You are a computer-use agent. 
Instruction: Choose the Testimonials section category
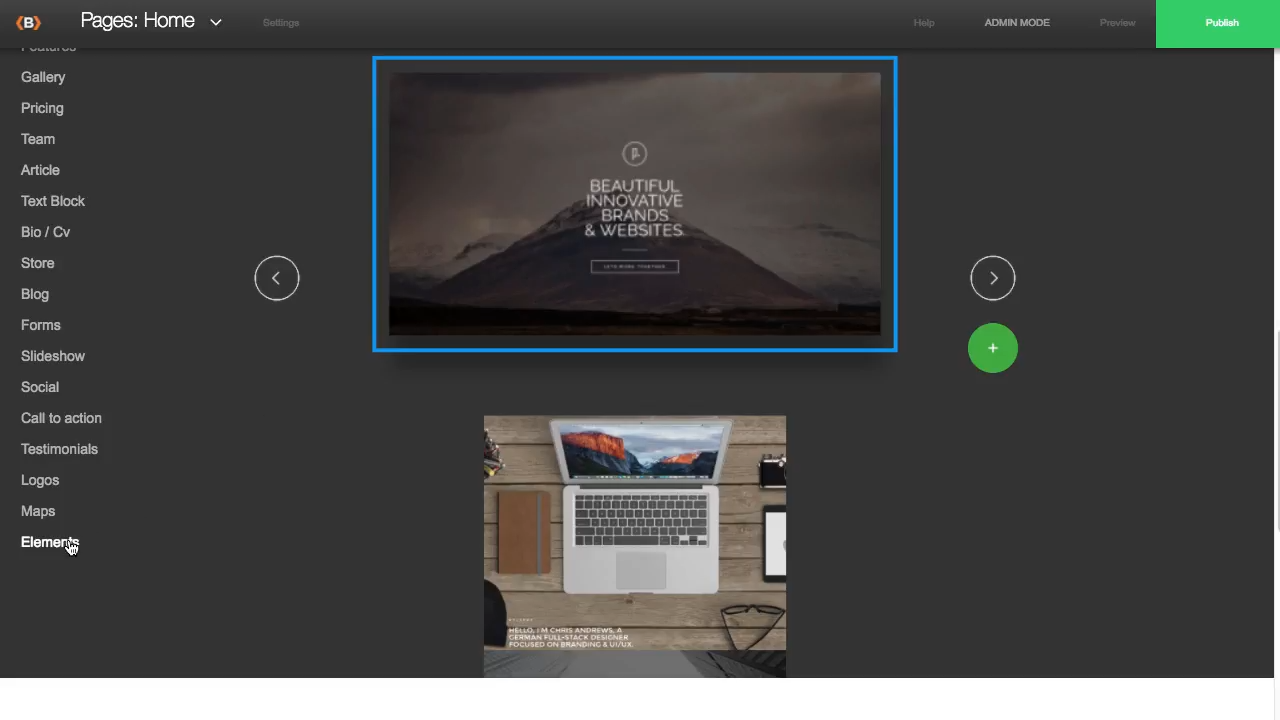pyautogui.click(x=59, y=449)
